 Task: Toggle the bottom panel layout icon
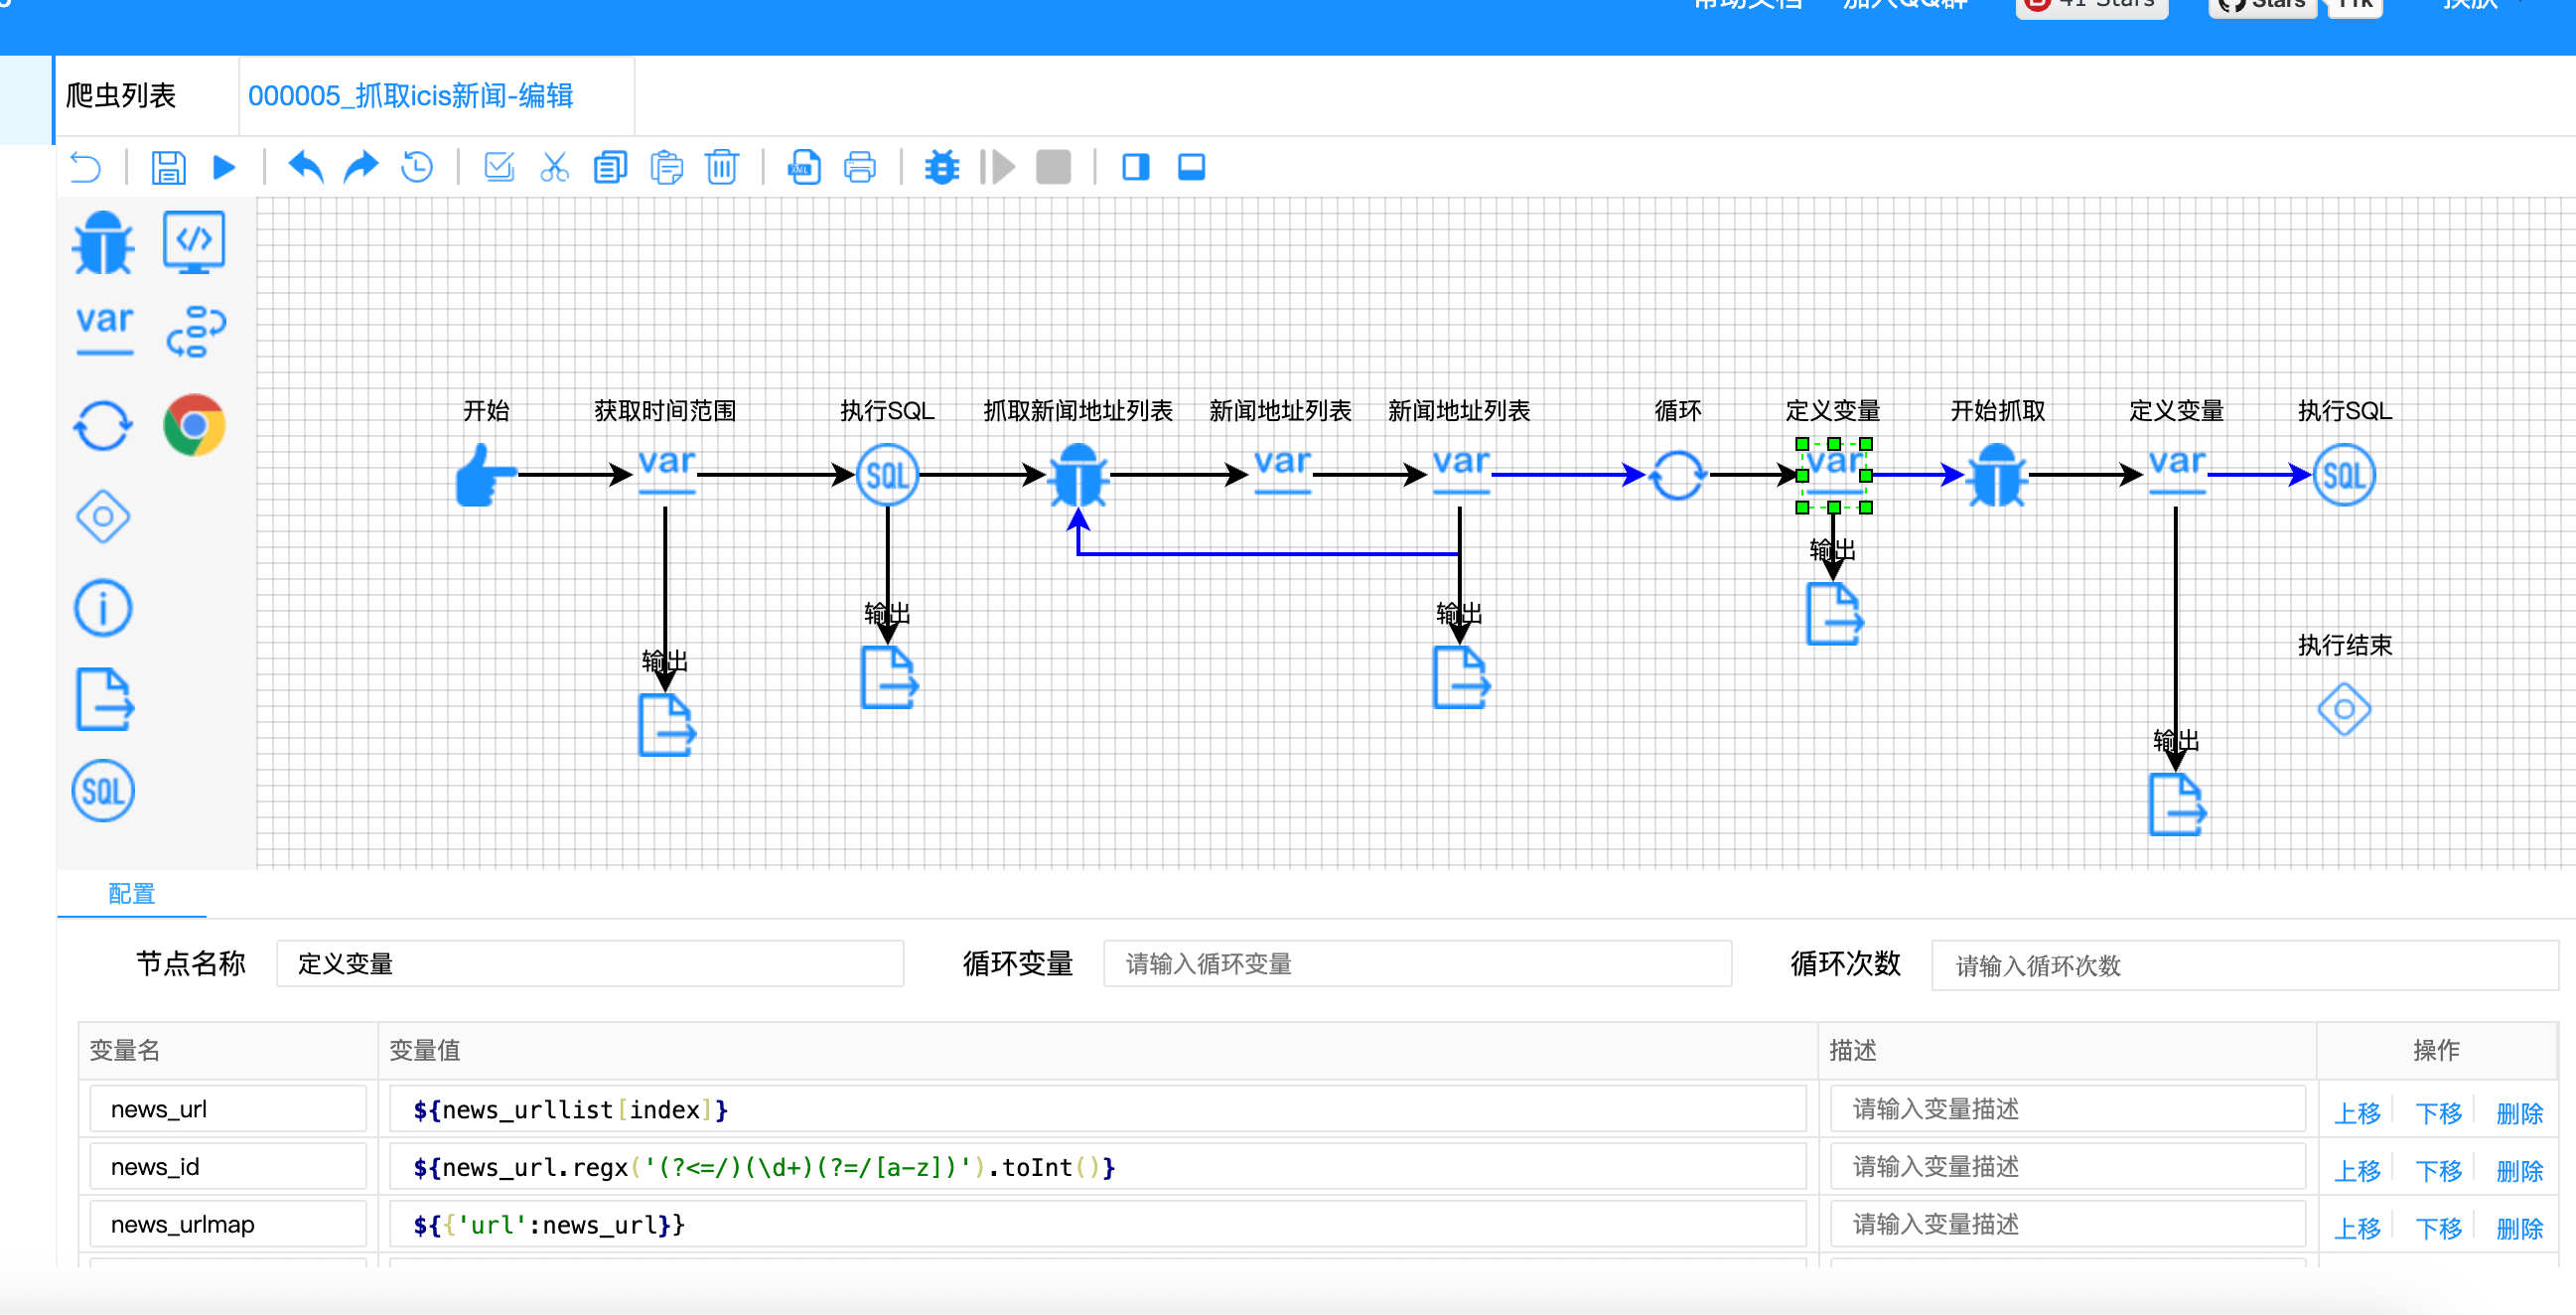click(1191, 167)
